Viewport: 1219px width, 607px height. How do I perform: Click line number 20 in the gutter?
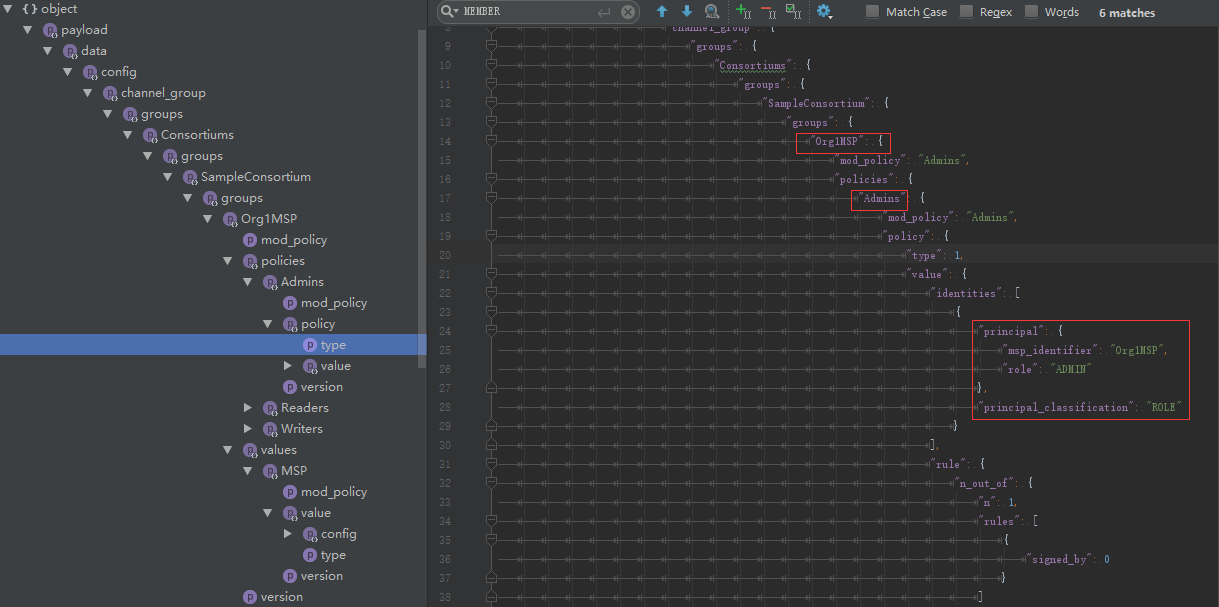(445, 255)
